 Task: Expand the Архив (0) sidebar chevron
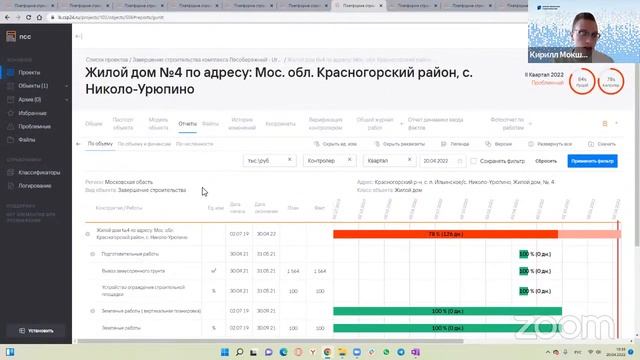point(67,100)
